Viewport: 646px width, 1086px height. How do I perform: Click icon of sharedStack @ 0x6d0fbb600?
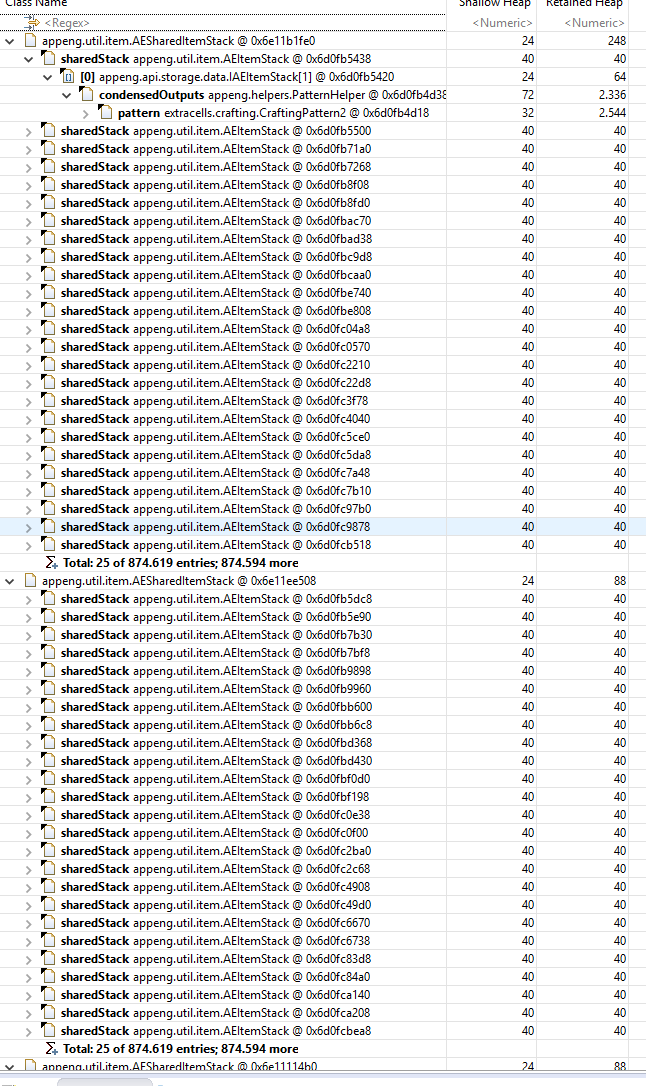point(48,706)
